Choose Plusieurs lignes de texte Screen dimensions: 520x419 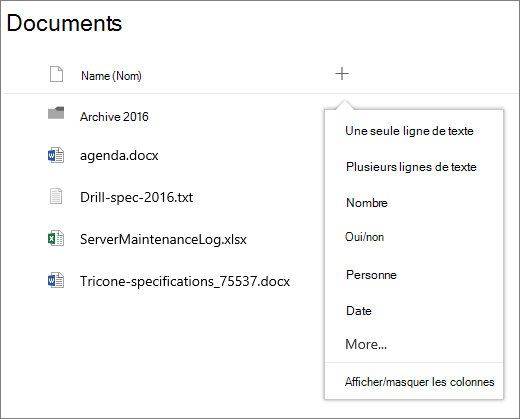tap(411, 167)
